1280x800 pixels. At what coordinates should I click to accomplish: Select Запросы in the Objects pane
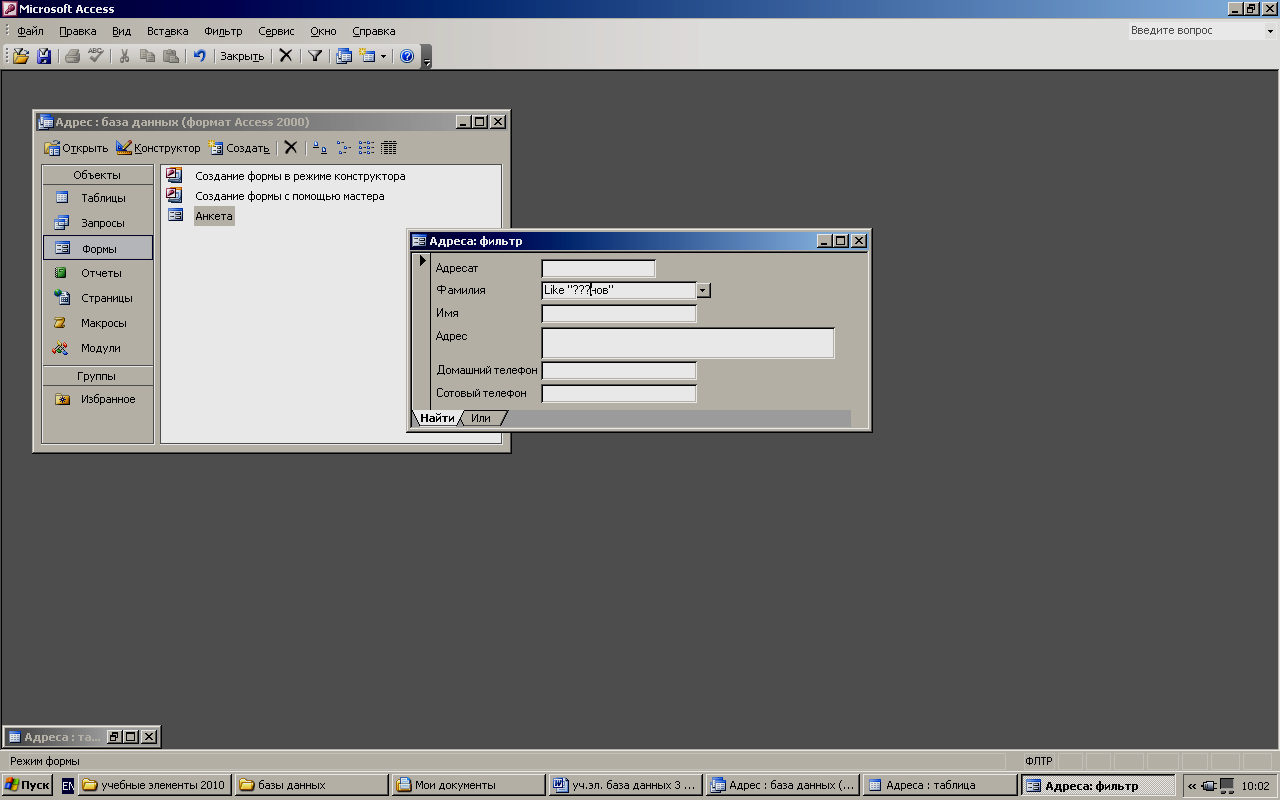[98, 223]
